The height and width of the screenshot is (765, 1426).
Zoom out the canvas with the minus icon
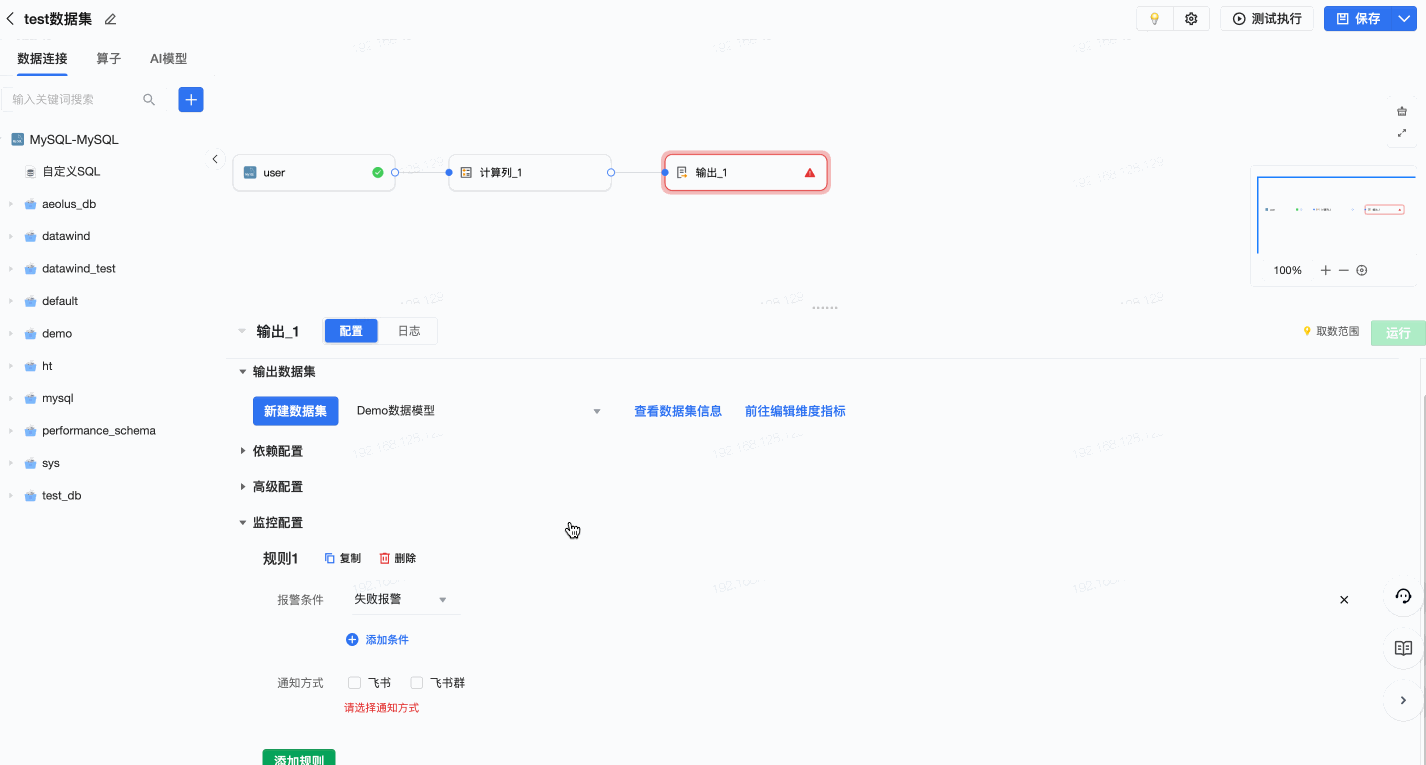(x=1344, y=270)
